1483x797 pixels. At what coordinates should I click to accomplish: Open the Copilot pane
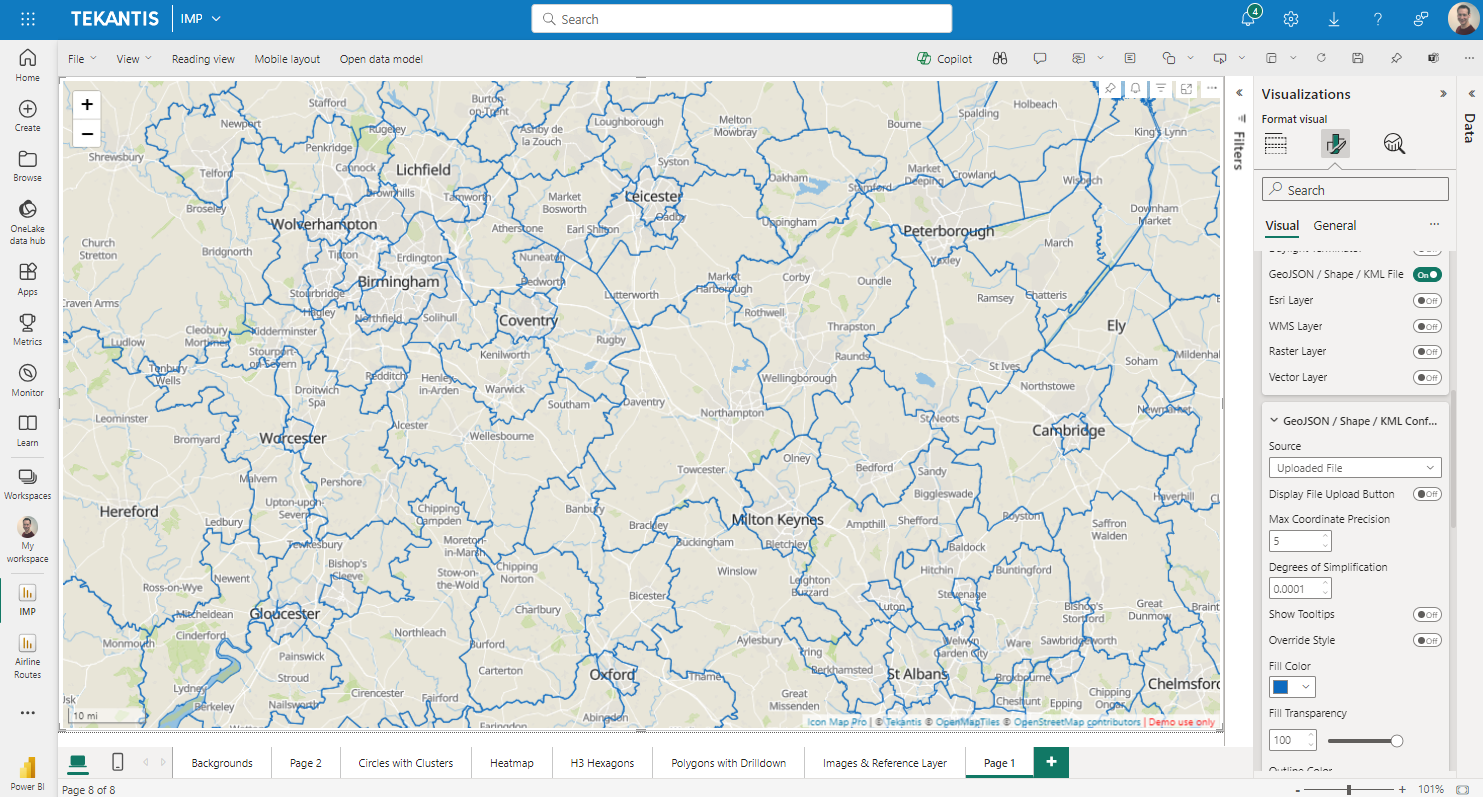click(944, 59)
